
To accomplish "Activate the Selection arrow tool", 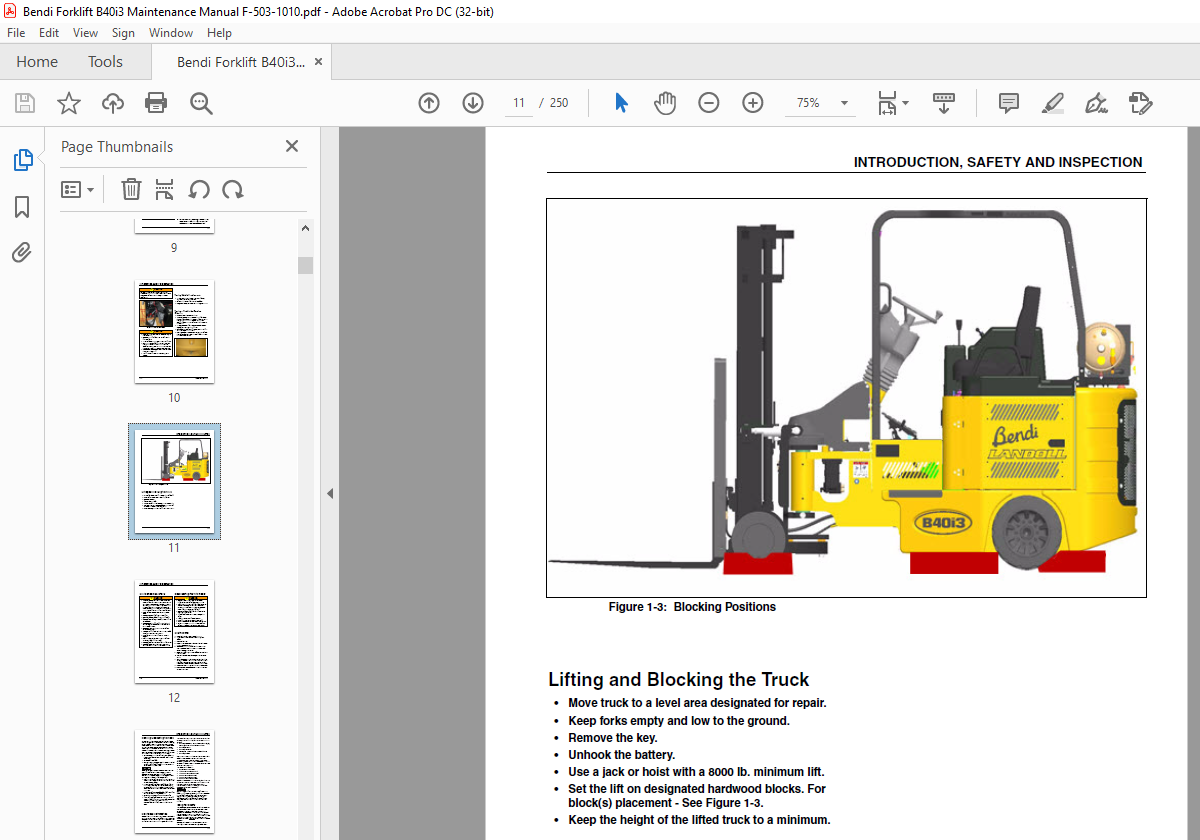I will pos(621,103).
